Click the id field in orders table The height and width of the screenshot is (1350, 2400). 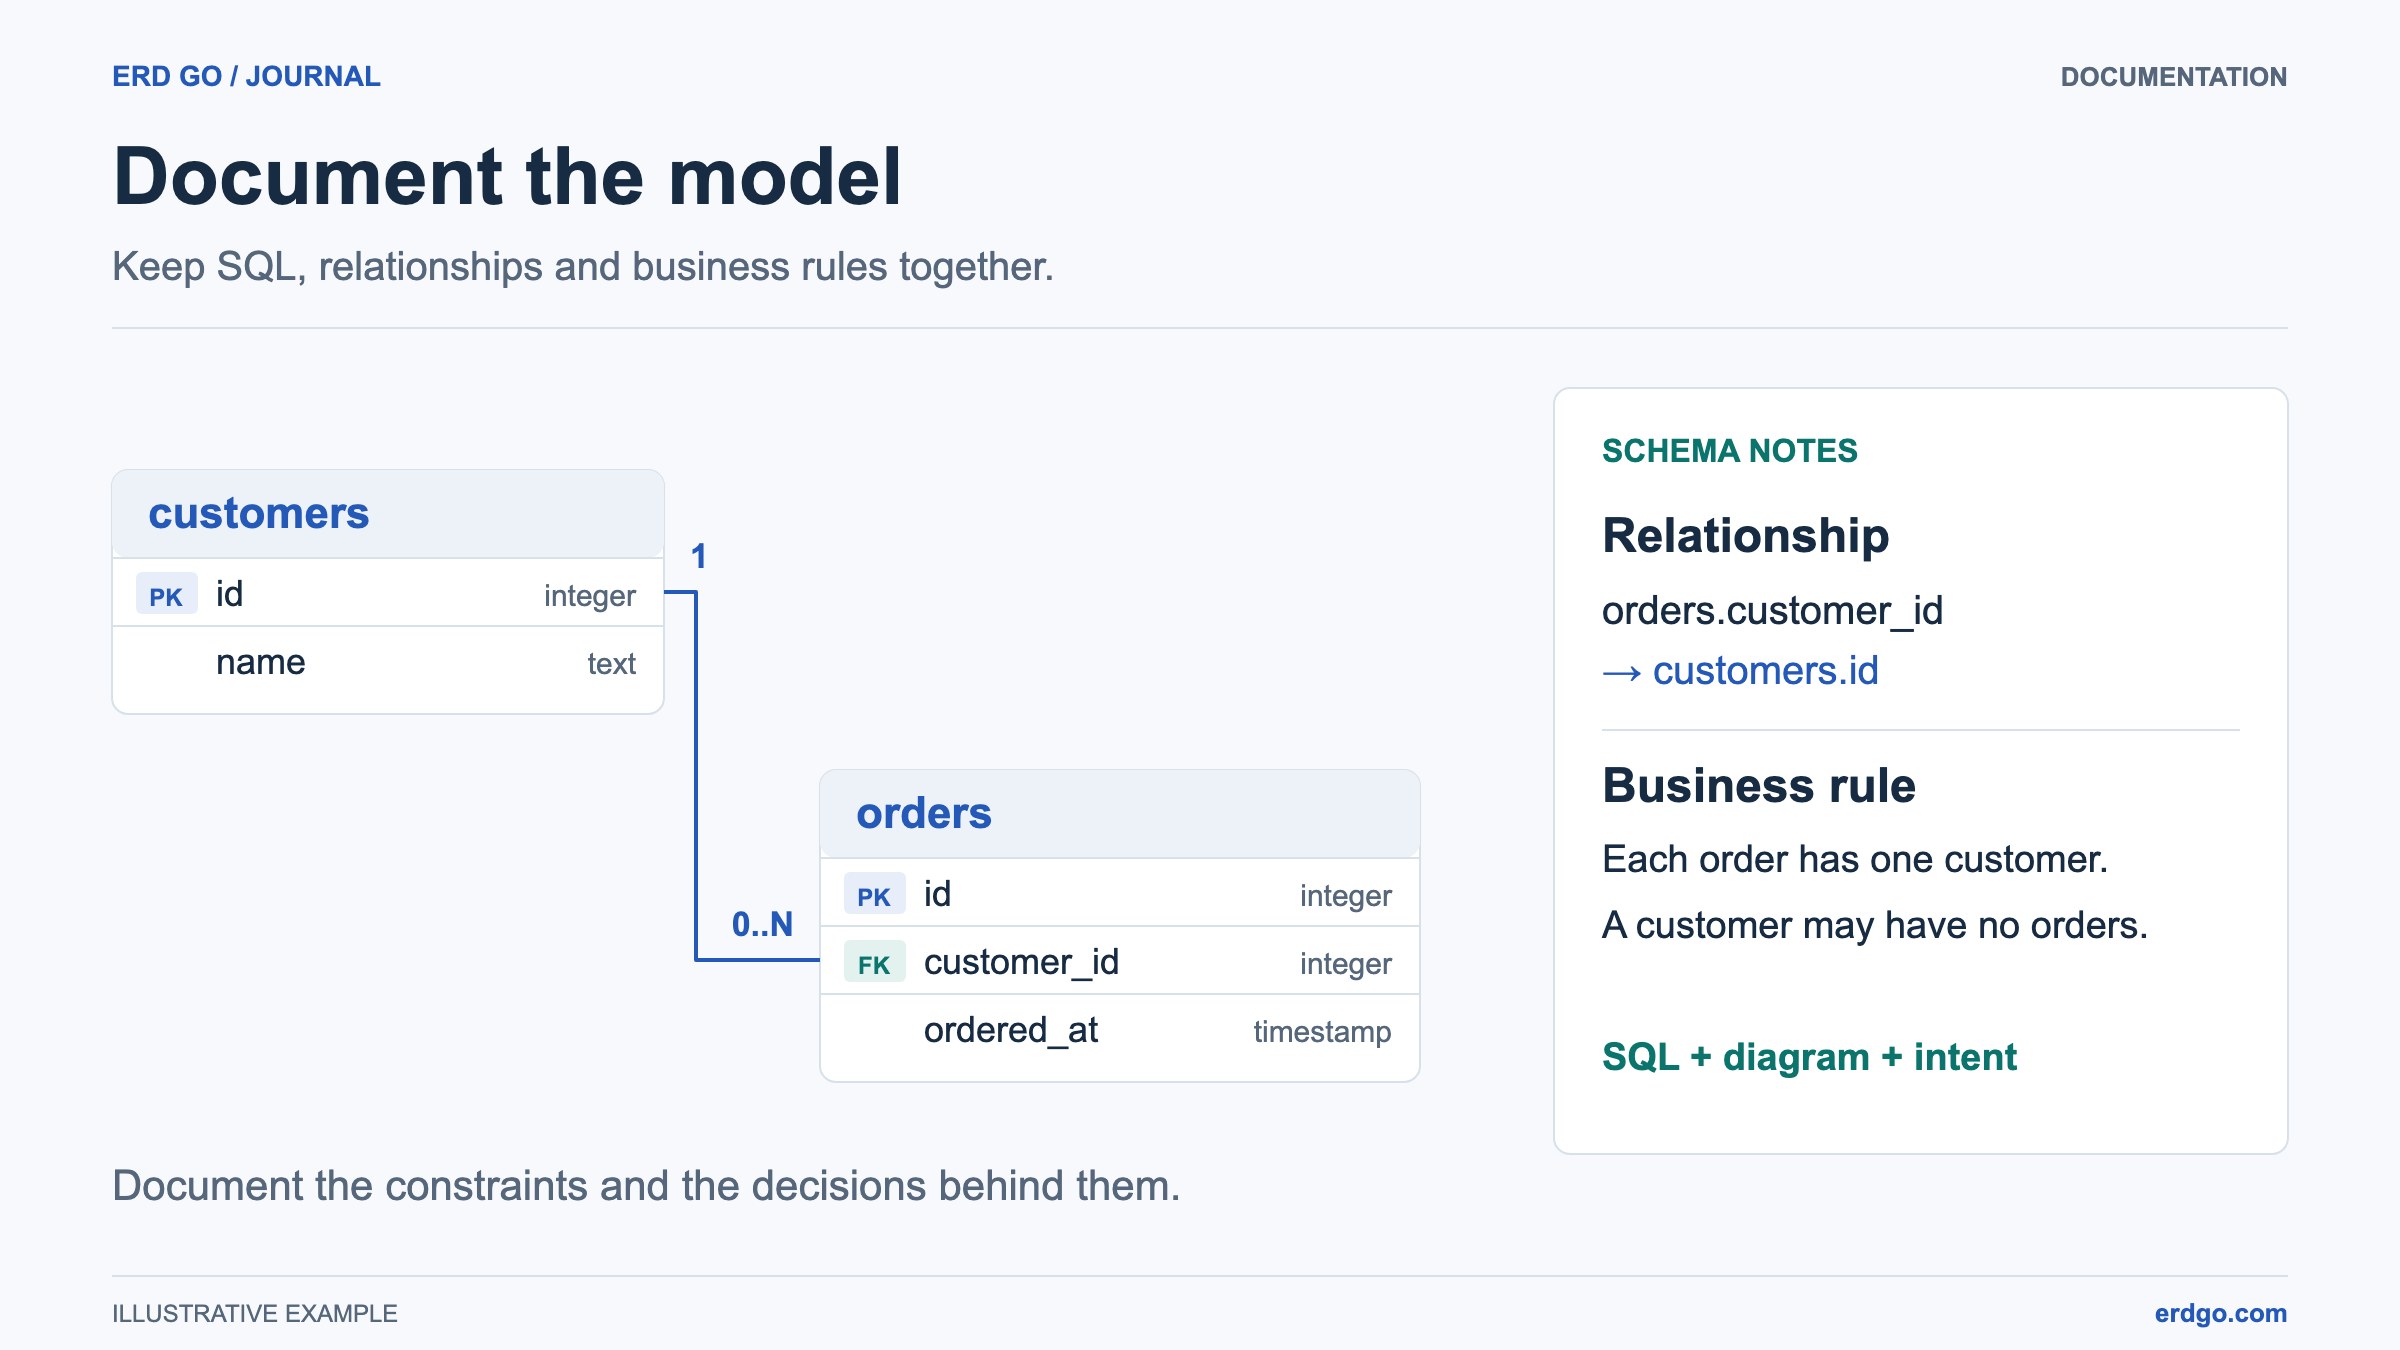point(937,894)
